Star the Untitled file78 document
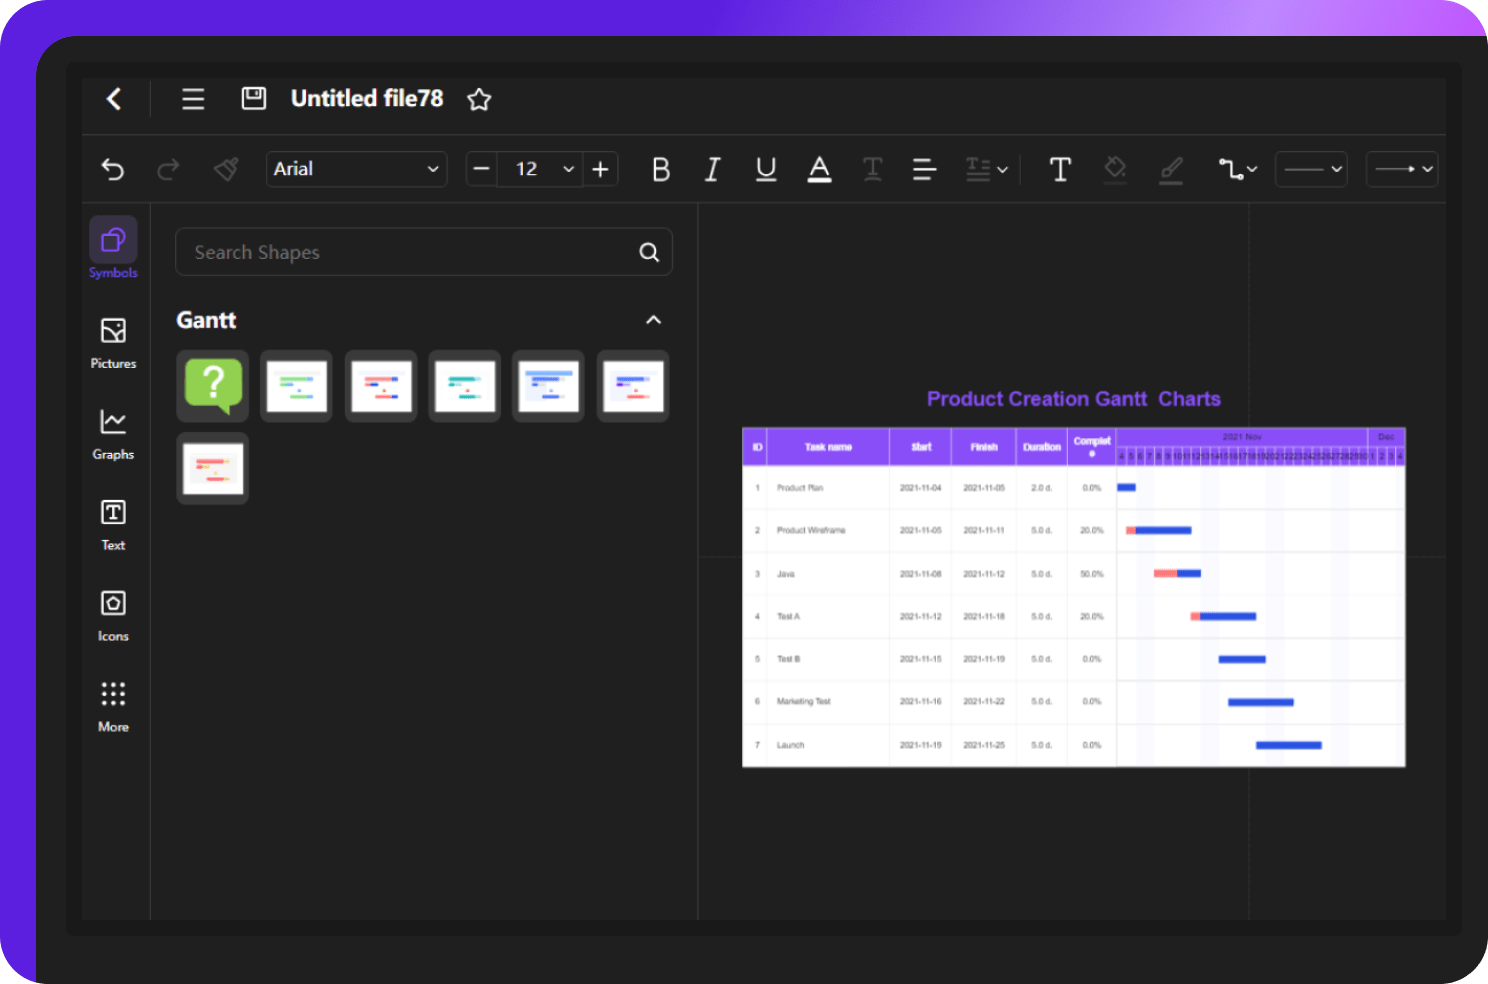Screen dimensions: 1488x984 (478, 99)
